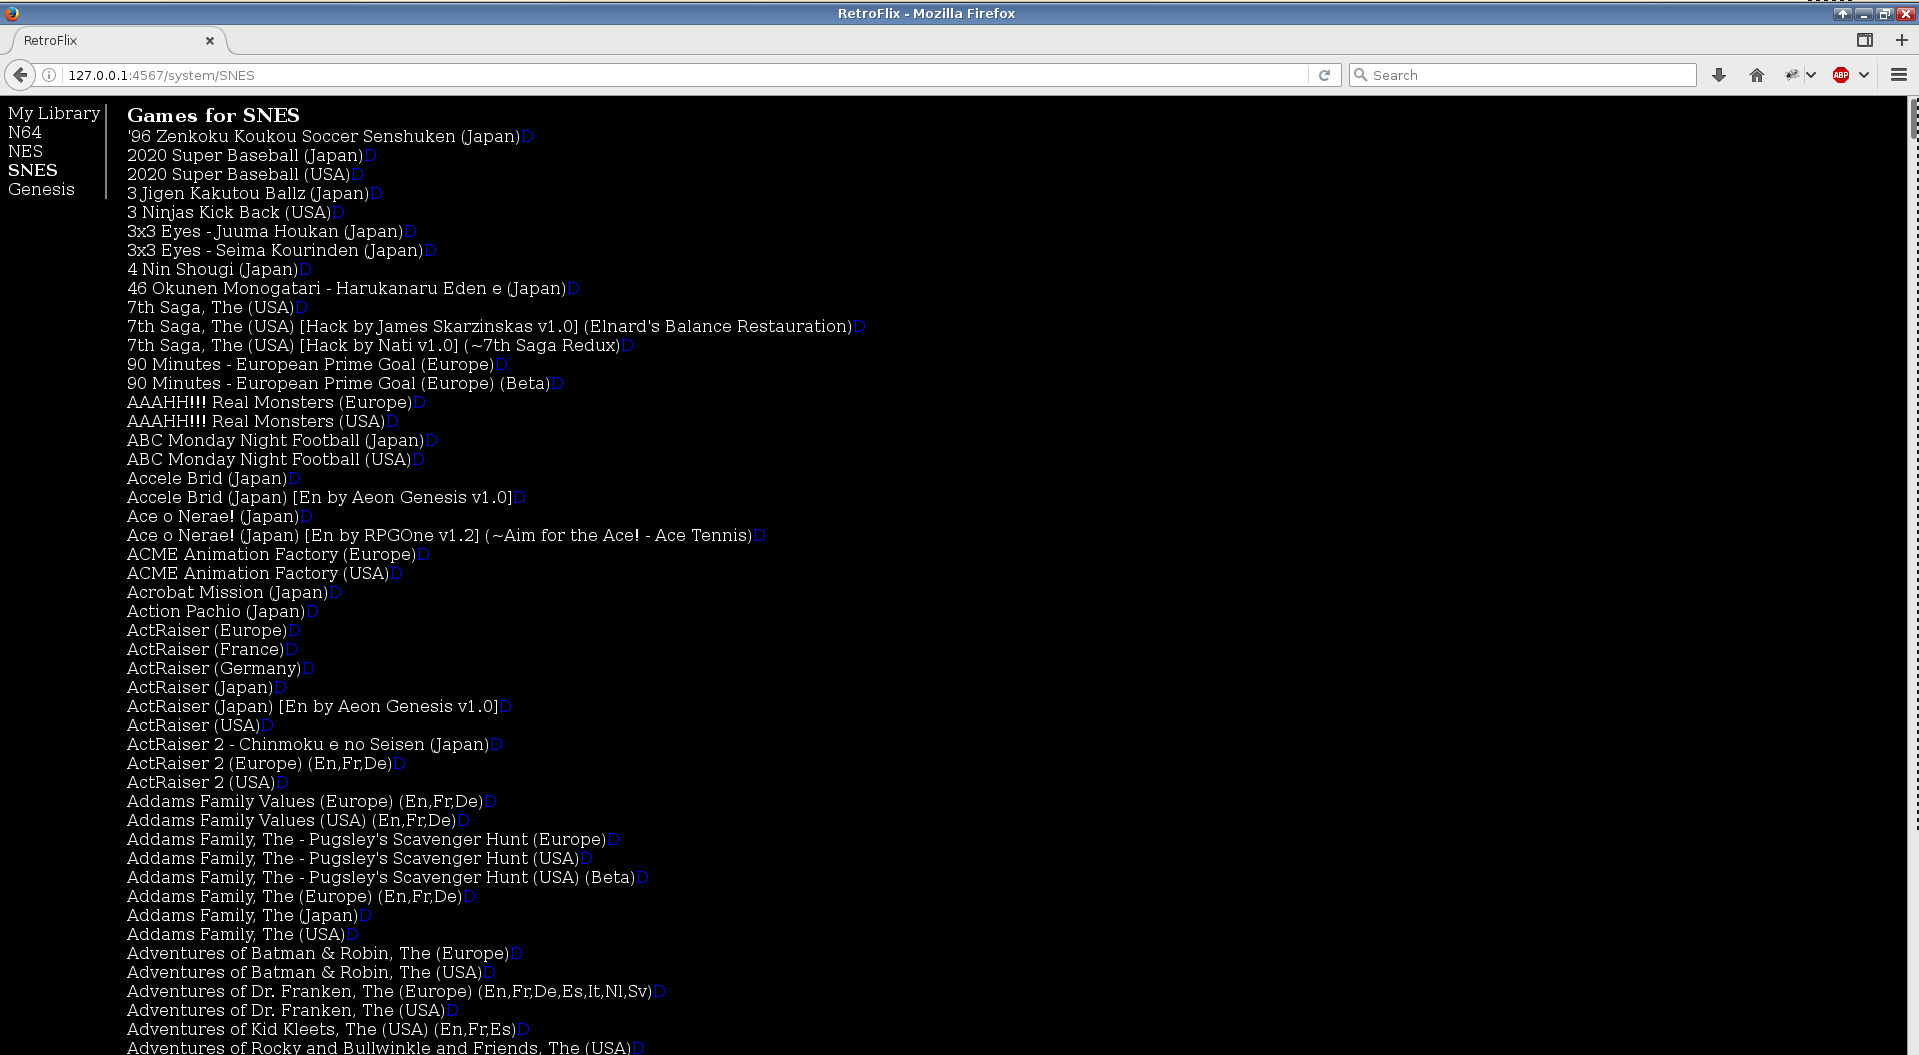Open Accele Brid [En by Aeon Genesis v1.0] title
1919x1055 pixels.
(319, 497)
